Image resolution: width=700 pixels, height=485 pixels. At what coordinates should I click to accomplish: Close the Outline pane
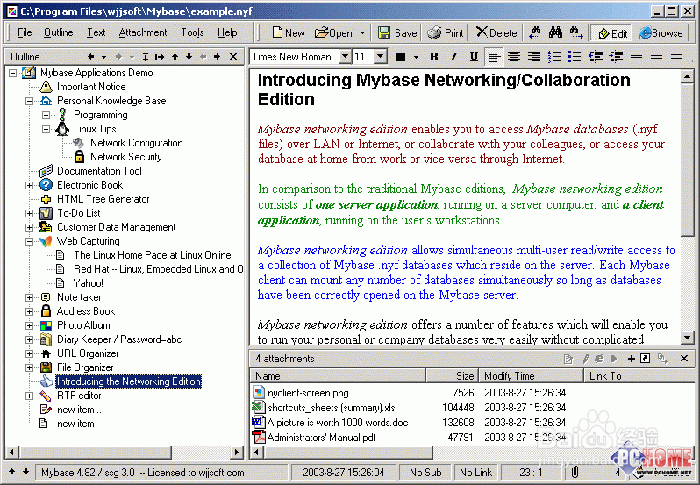(233, 56)
